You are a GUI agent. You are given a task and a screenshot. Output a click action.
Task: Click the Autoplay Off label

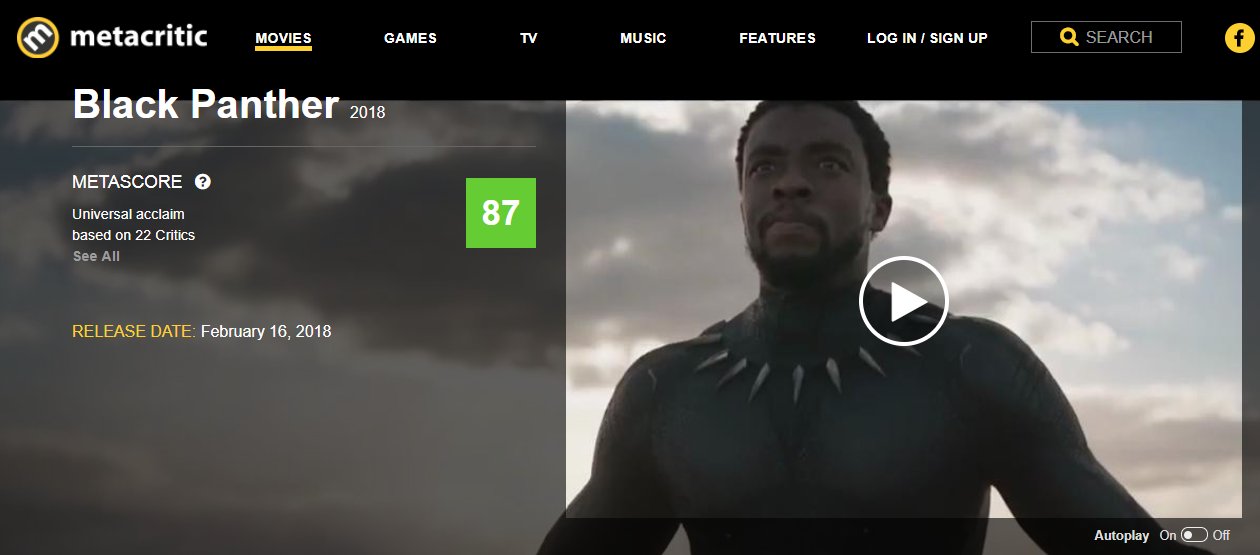(1221, 536)
